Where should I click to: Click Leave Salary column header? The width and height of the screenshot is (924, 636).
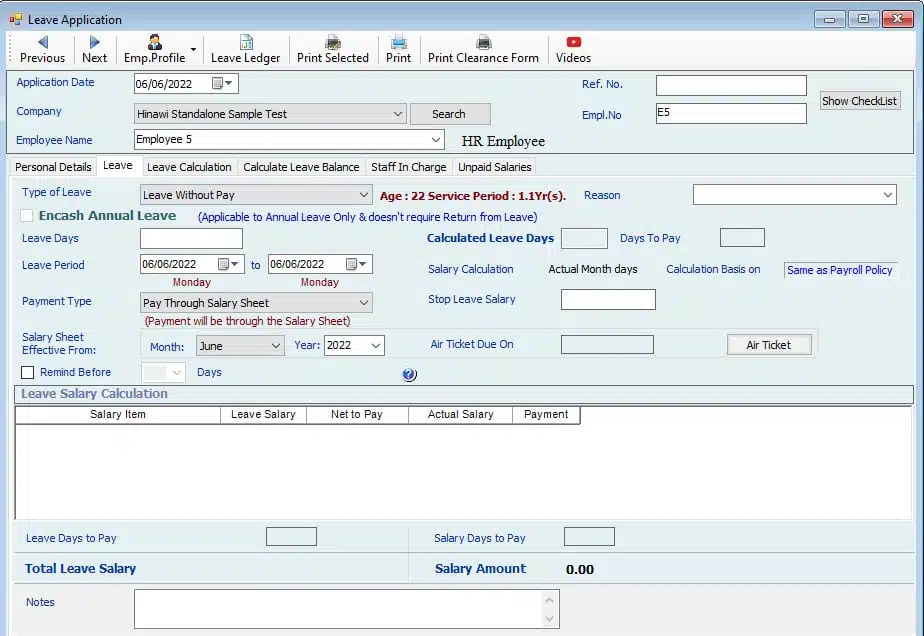tap(263, 414)
